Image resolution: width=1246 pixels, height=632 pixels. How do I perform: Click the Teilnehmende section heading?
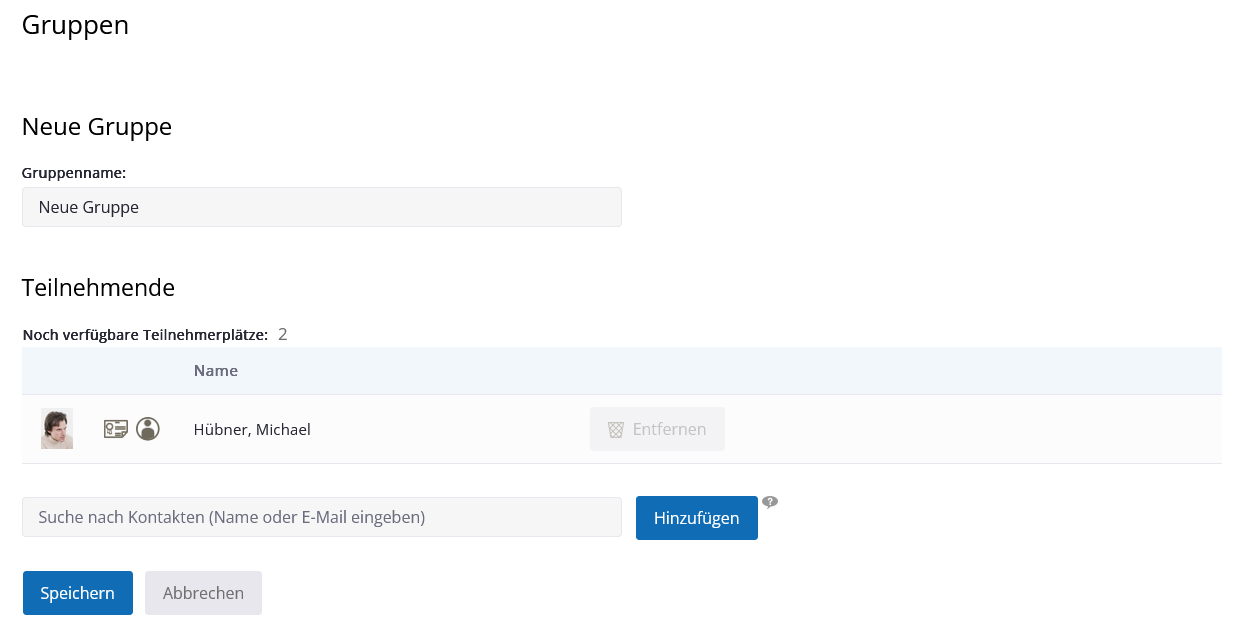coord(98,288)
